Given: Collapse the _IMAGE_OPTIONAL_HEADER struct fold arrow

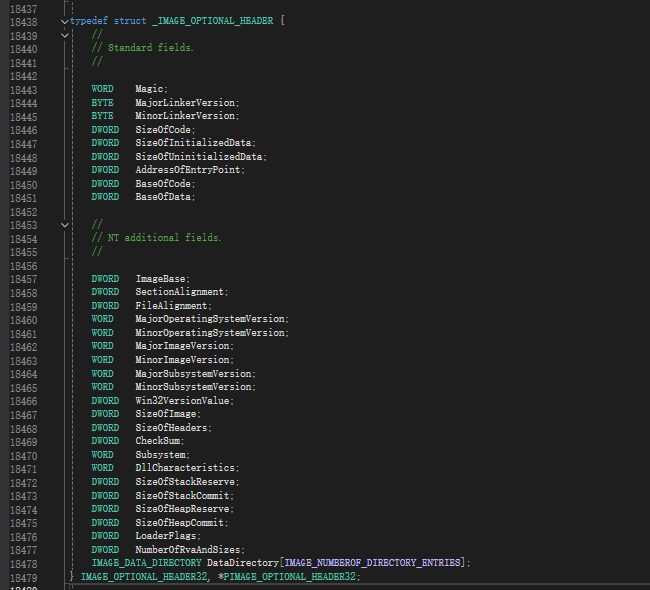Looking at the screenshot, I should pos(65,22).
